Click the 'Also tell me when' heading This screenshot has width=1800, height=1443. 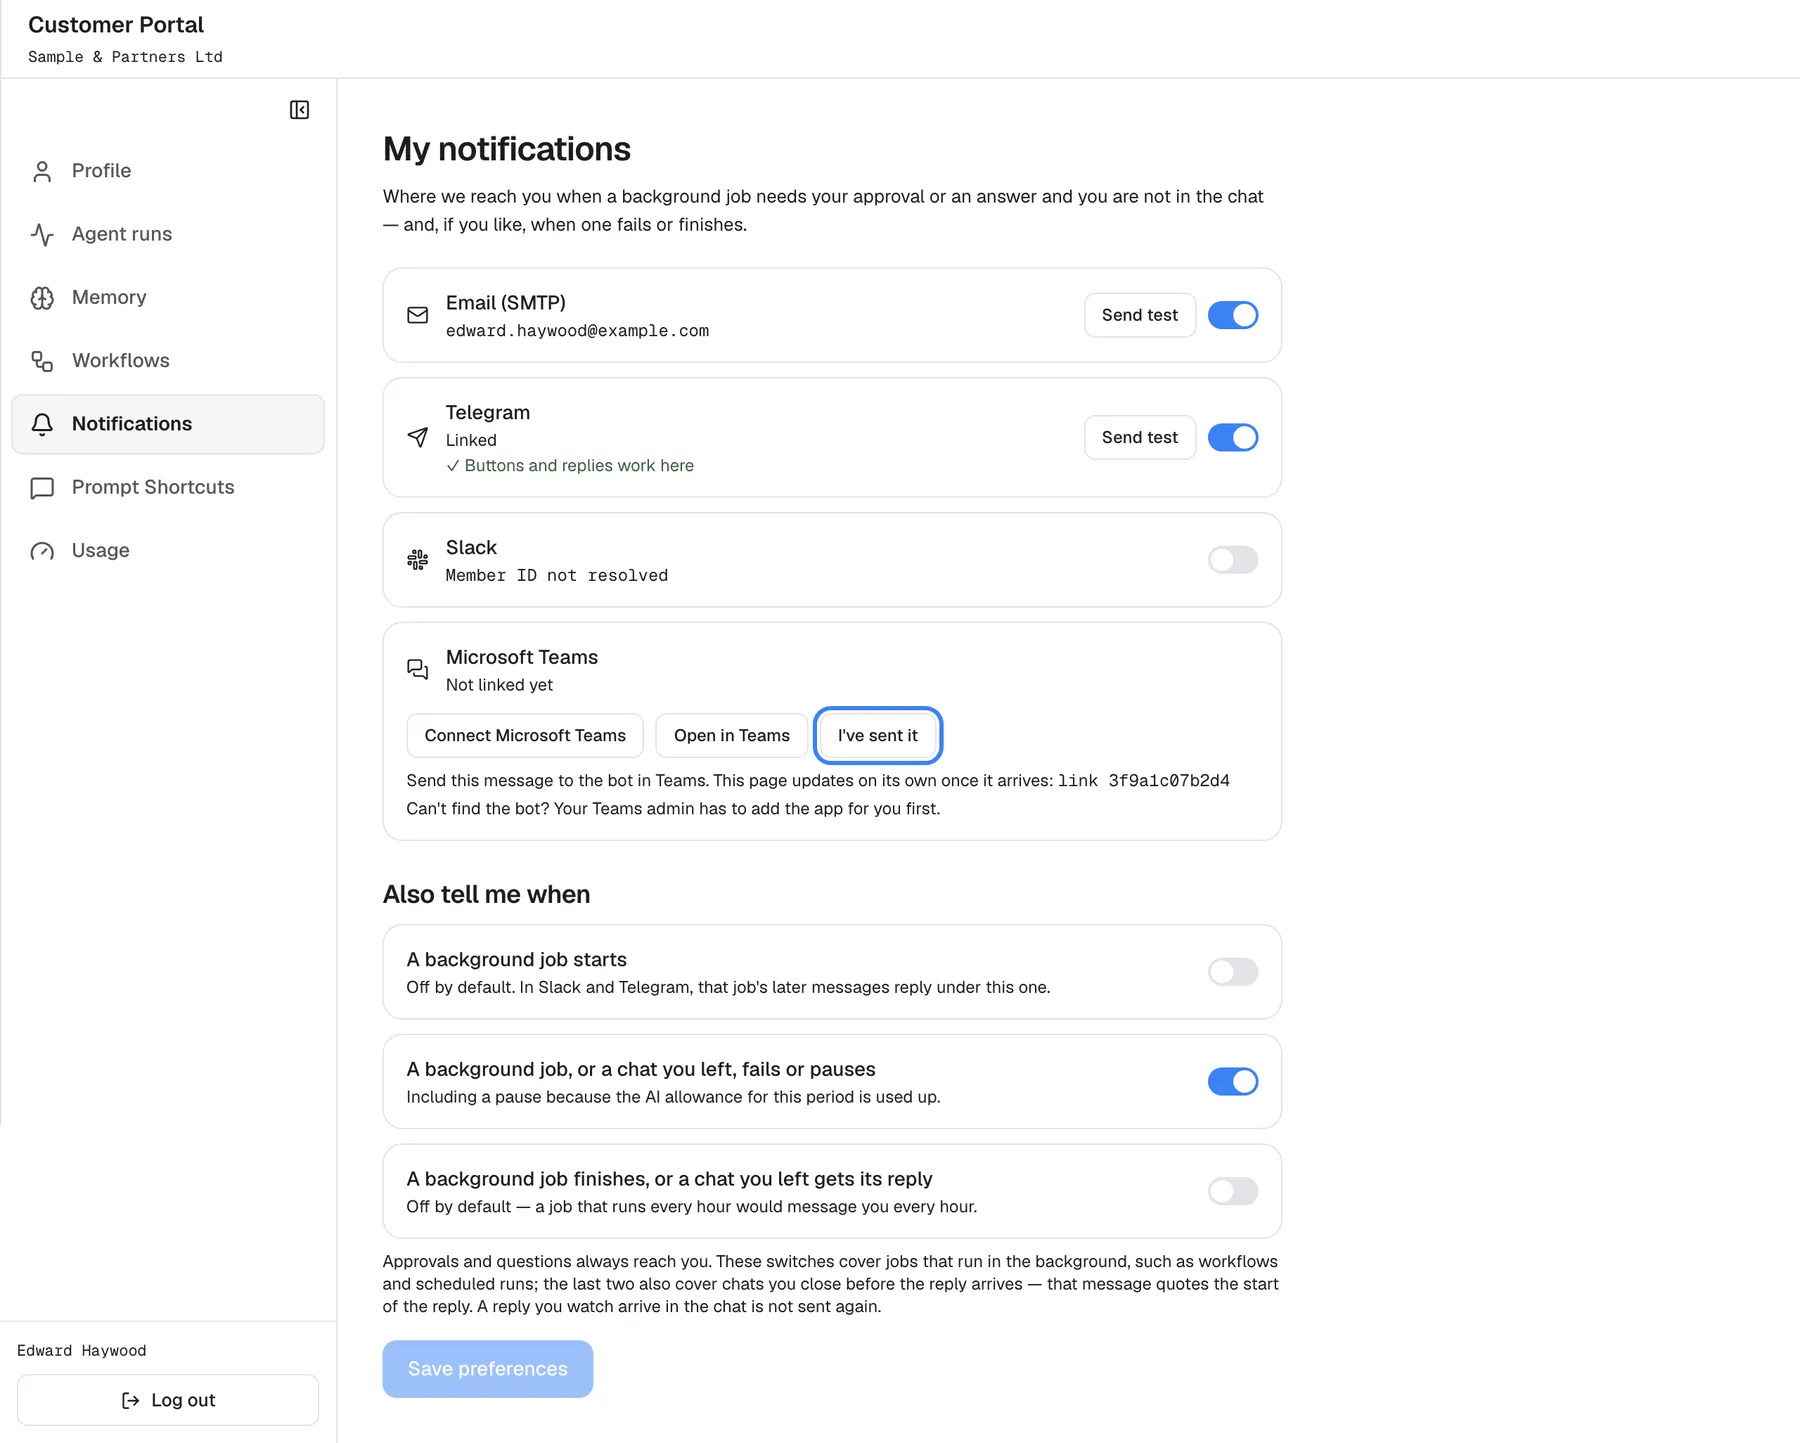(487, 894)
